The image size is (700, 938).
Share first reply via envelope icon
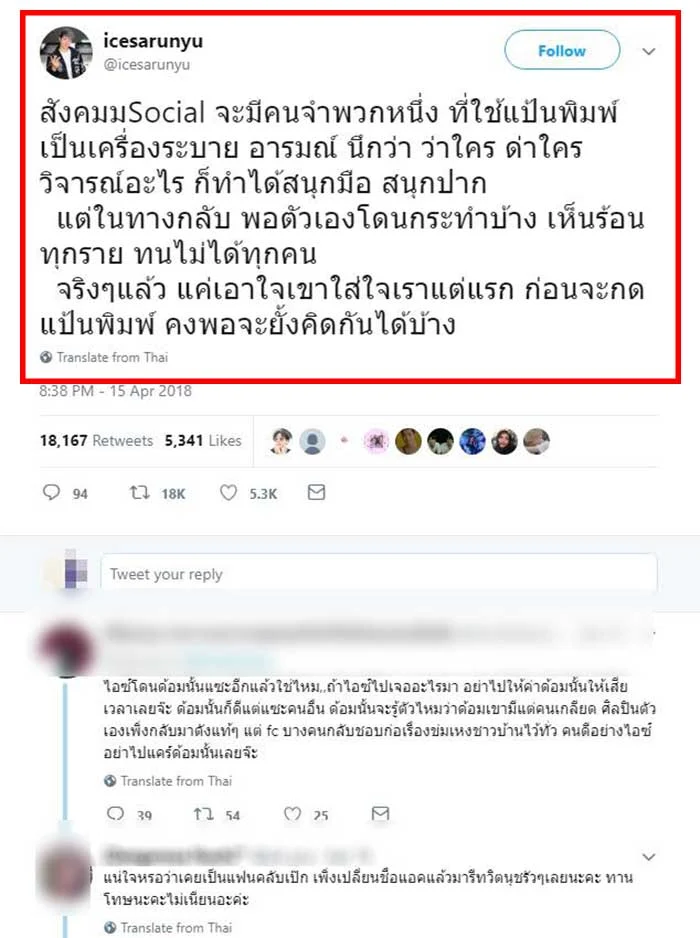[x=381, y=813]
